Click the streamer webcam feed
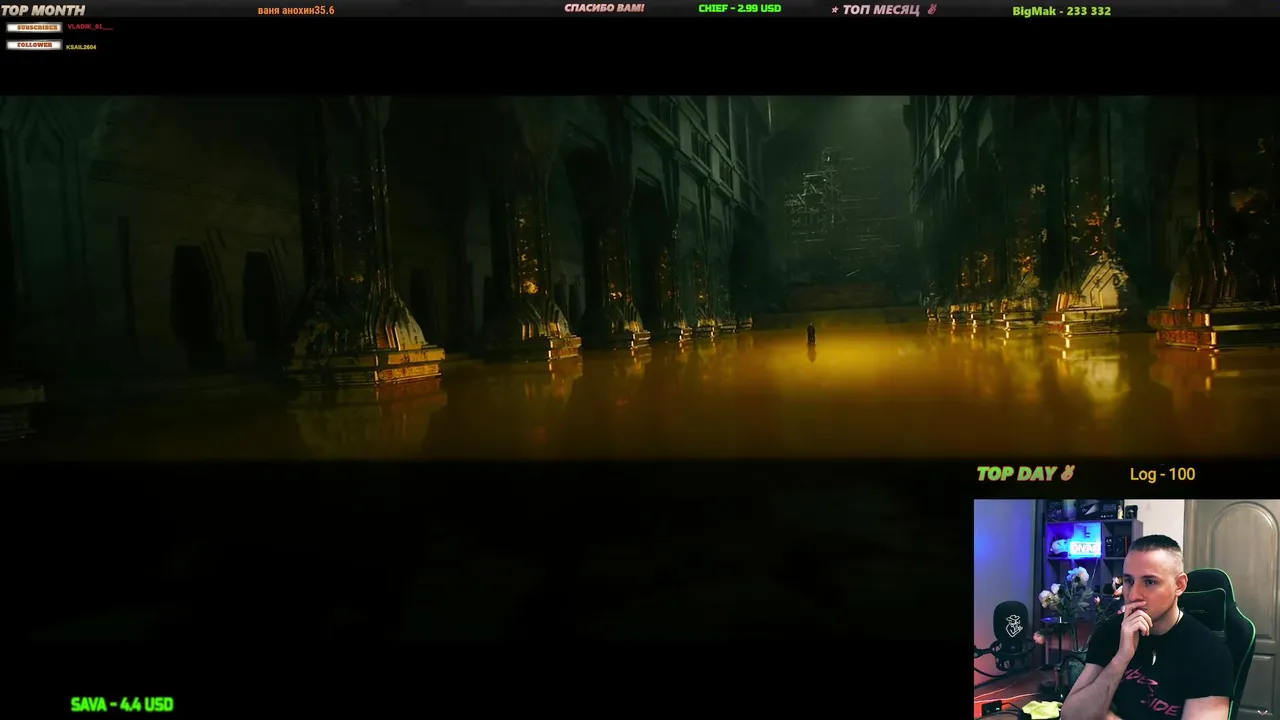 [x=1126, y=609]
